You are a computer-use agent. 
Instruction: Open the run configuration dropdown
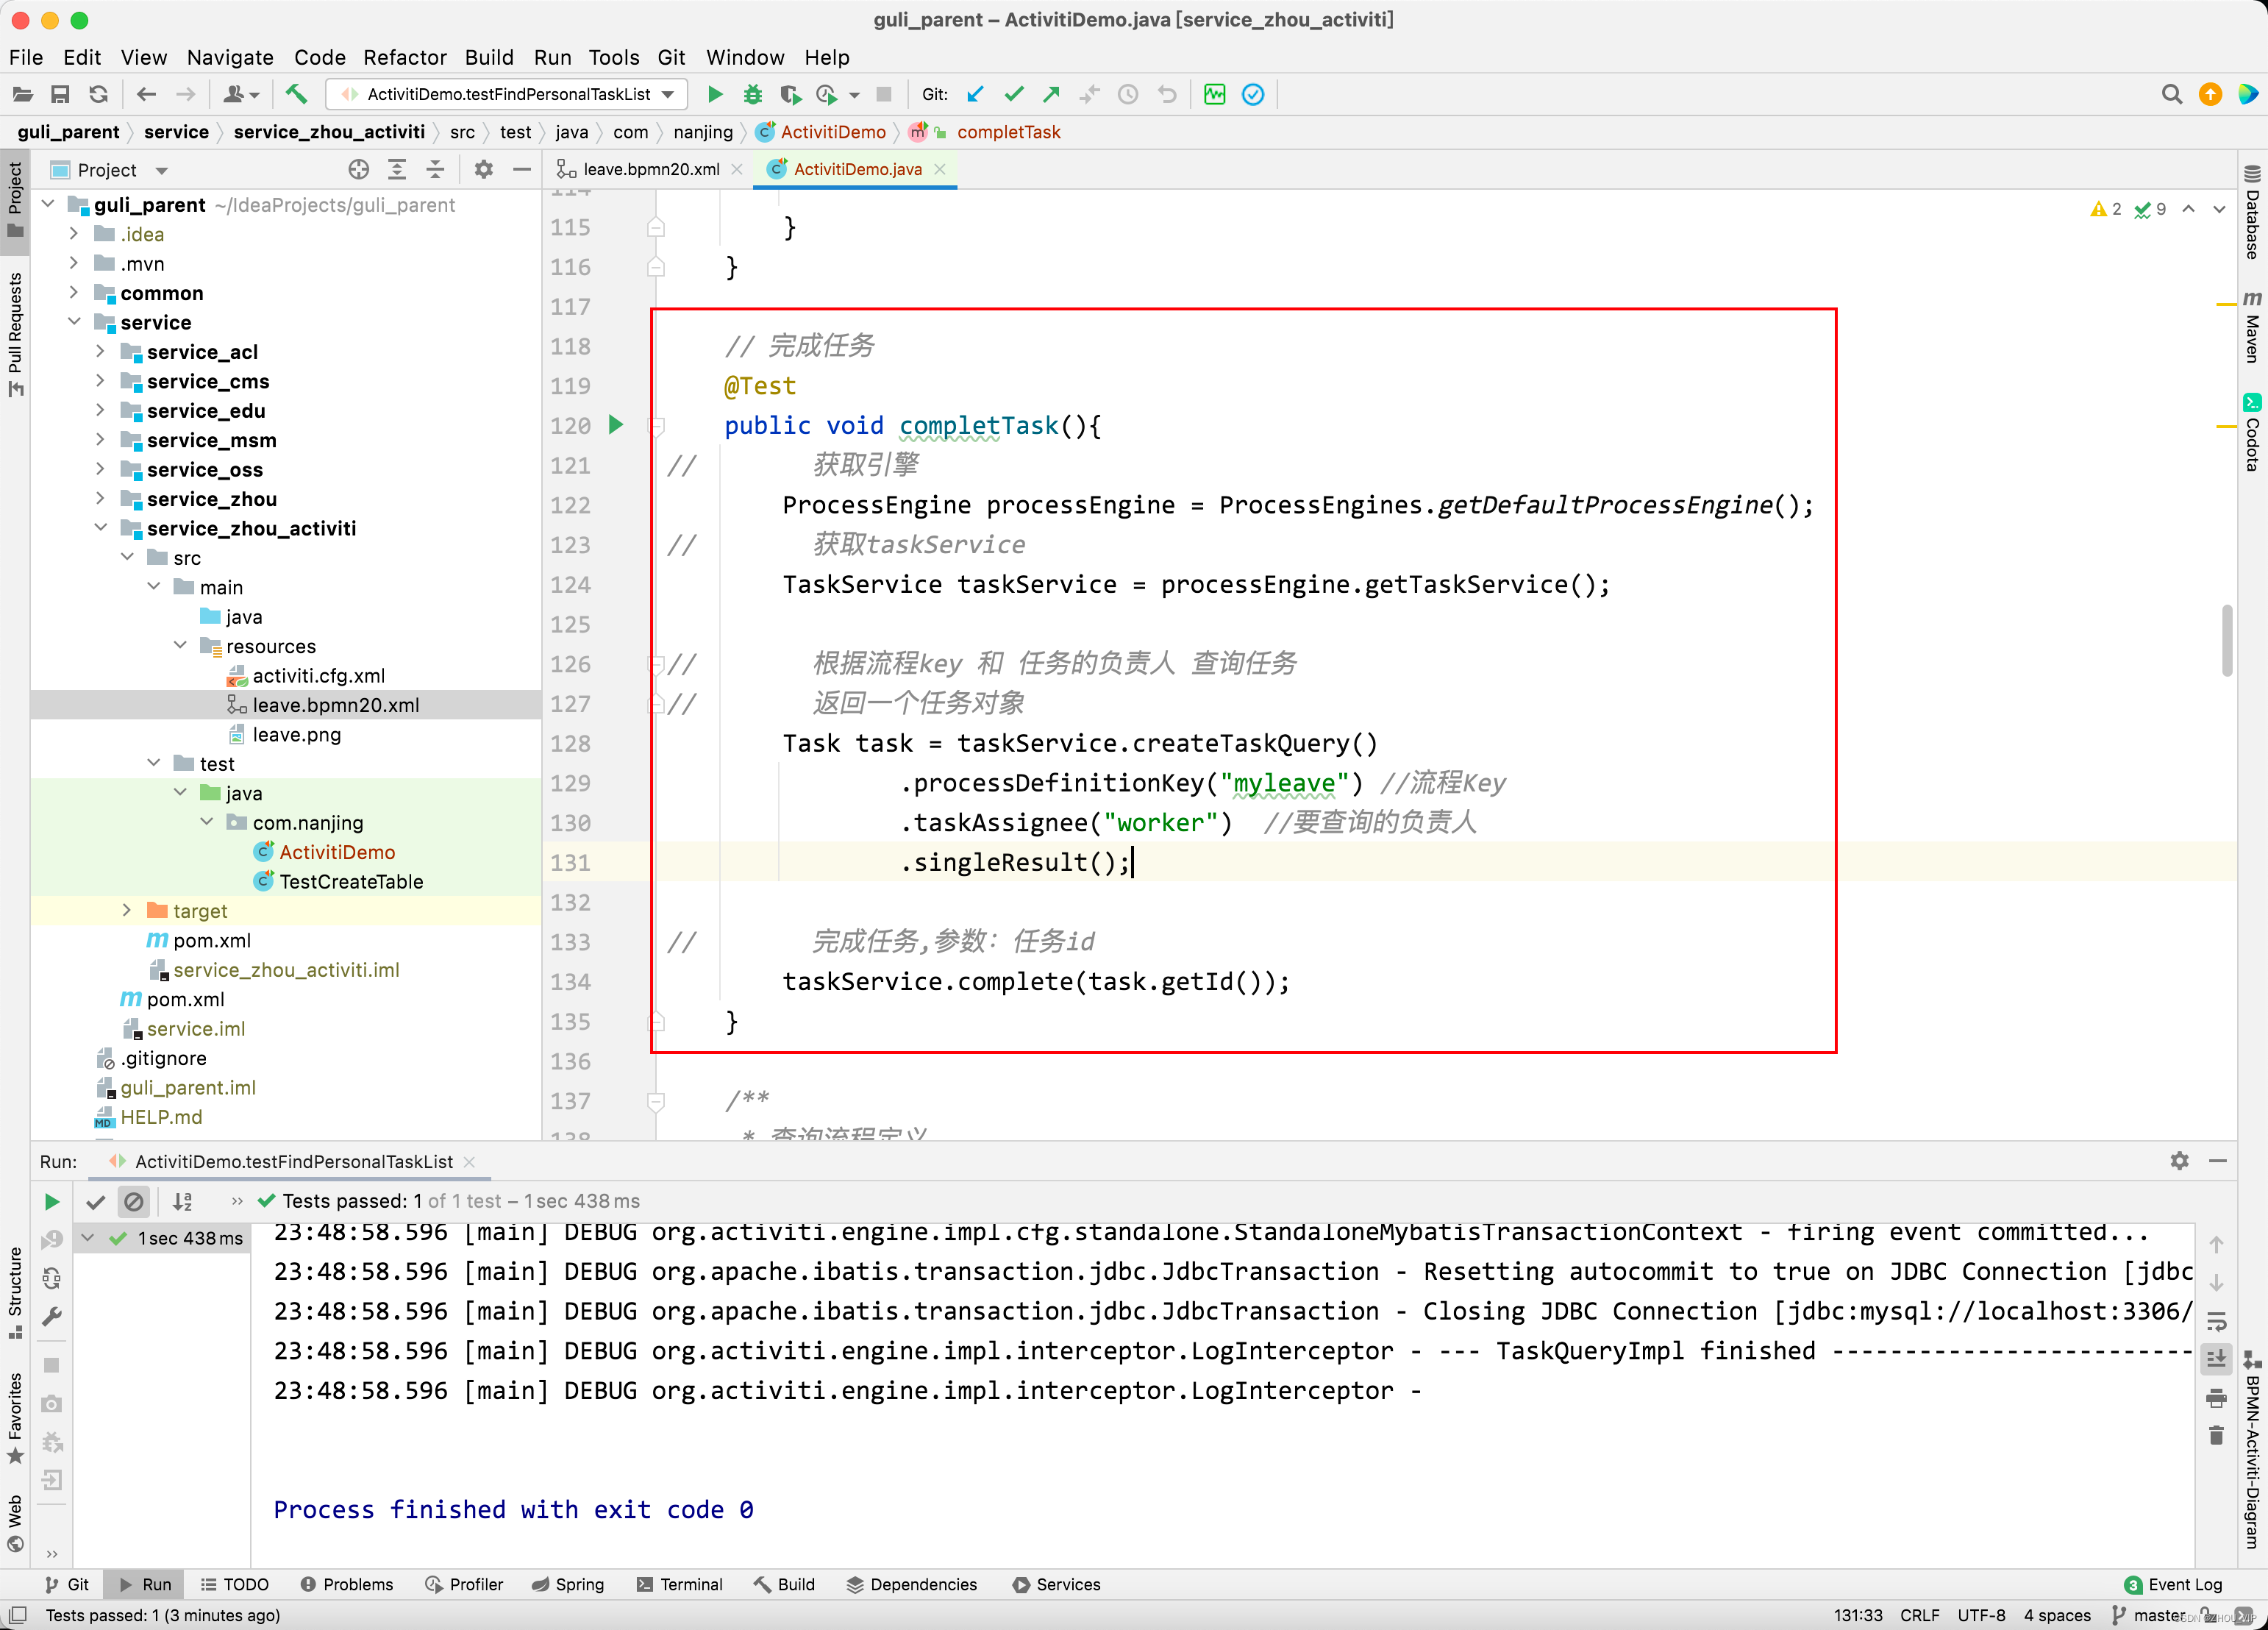point(668,94)
